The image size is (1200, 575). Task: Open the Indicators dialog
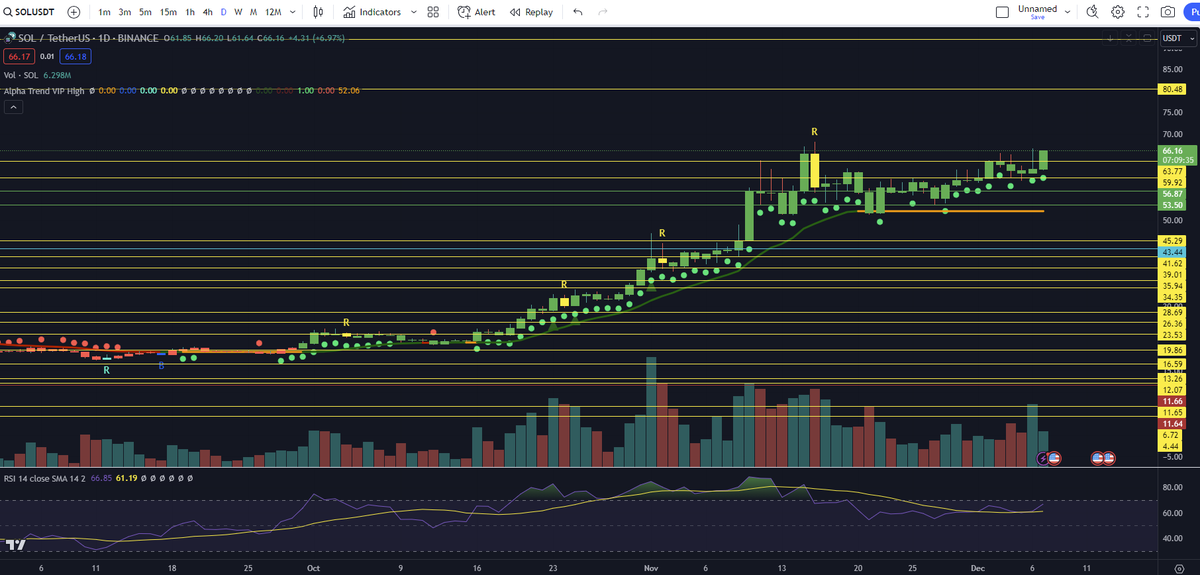pos(371,12)
